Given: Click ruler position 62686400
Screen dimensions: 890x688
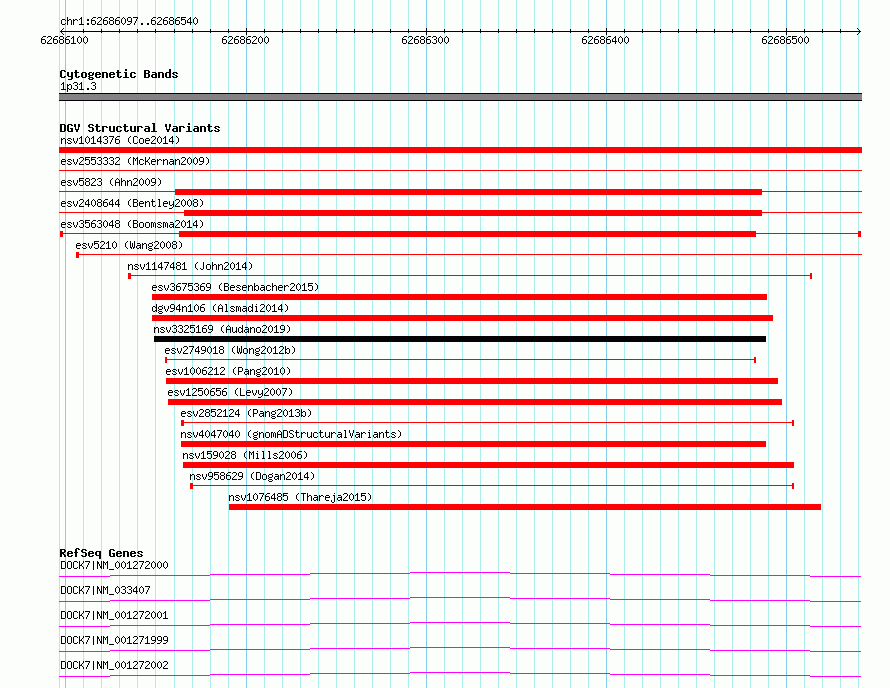Looking at the screenshot, I should coord(605,40).
